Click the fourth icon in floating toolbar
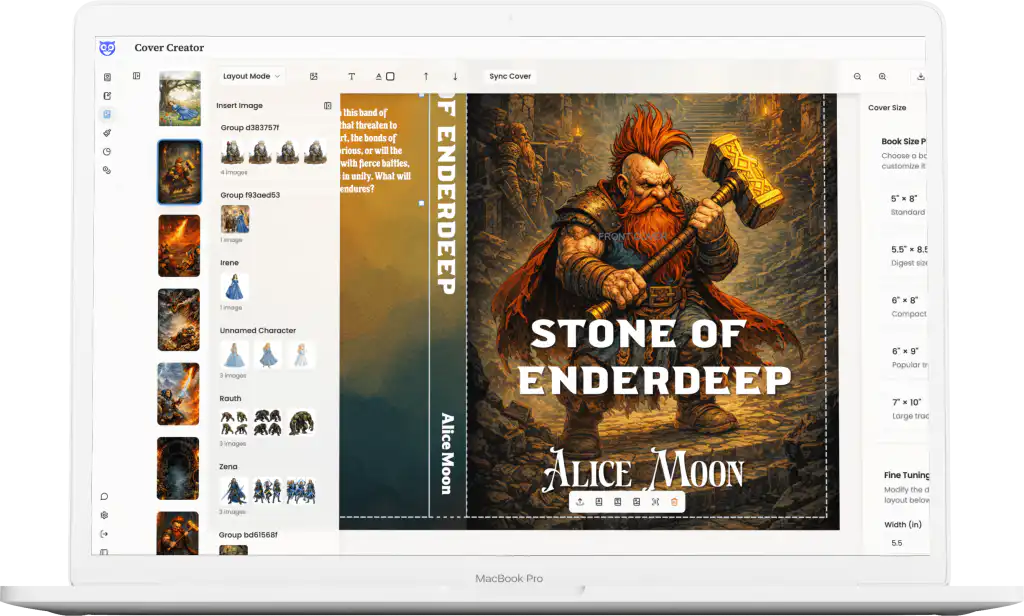1024x616 pixels. (x=637, y=502)
